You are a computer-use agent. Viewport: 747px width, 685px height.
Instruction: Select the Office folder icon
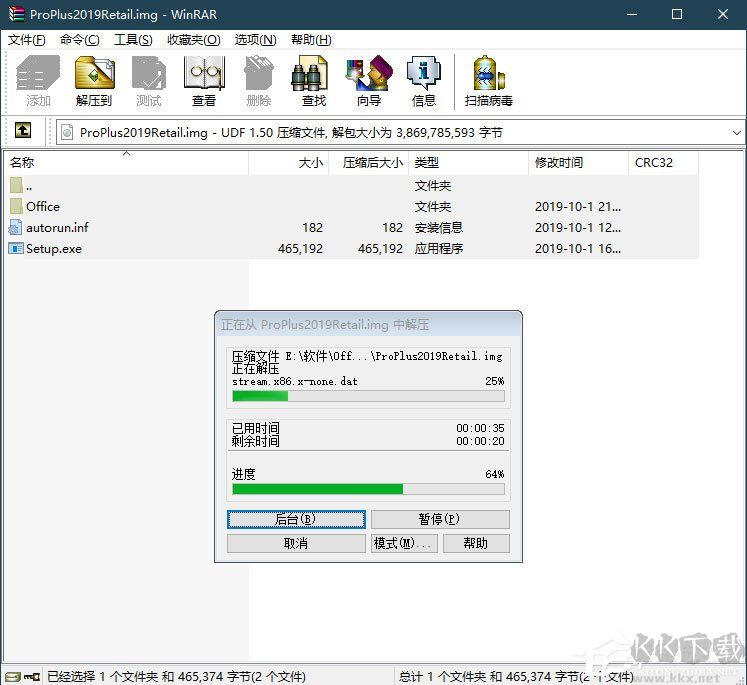[16, 206]
